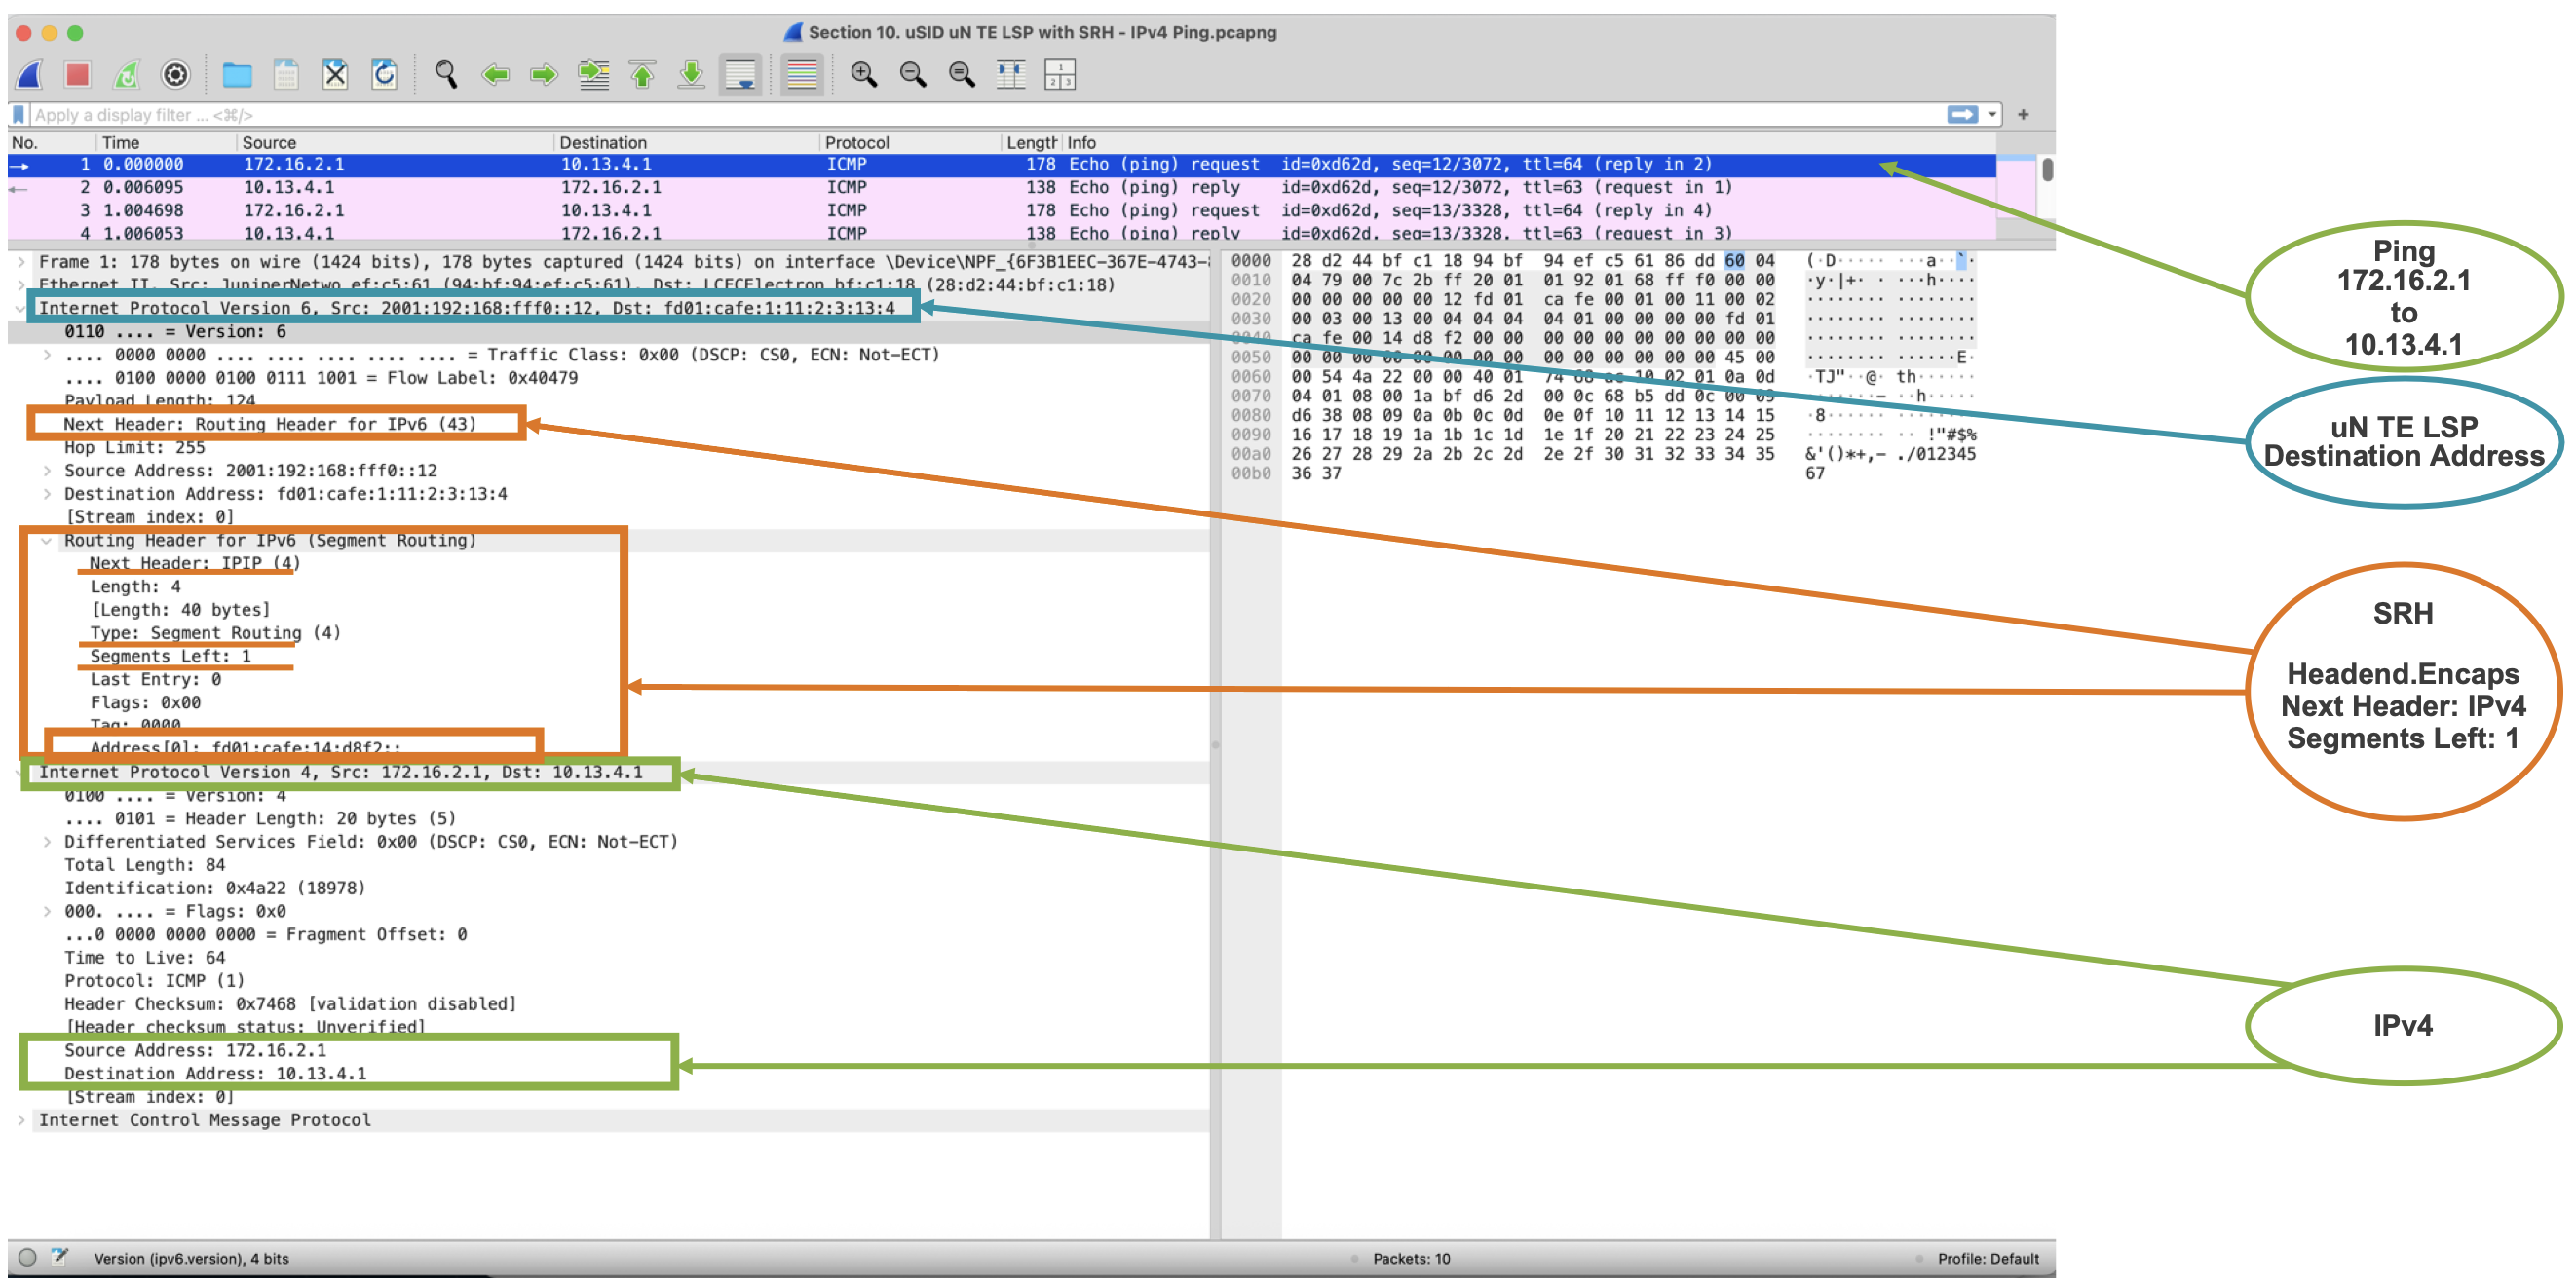Collapse Routing Header for IPv6 section
Screen dimensions: 2576x1286
click(x=47, y=541)
